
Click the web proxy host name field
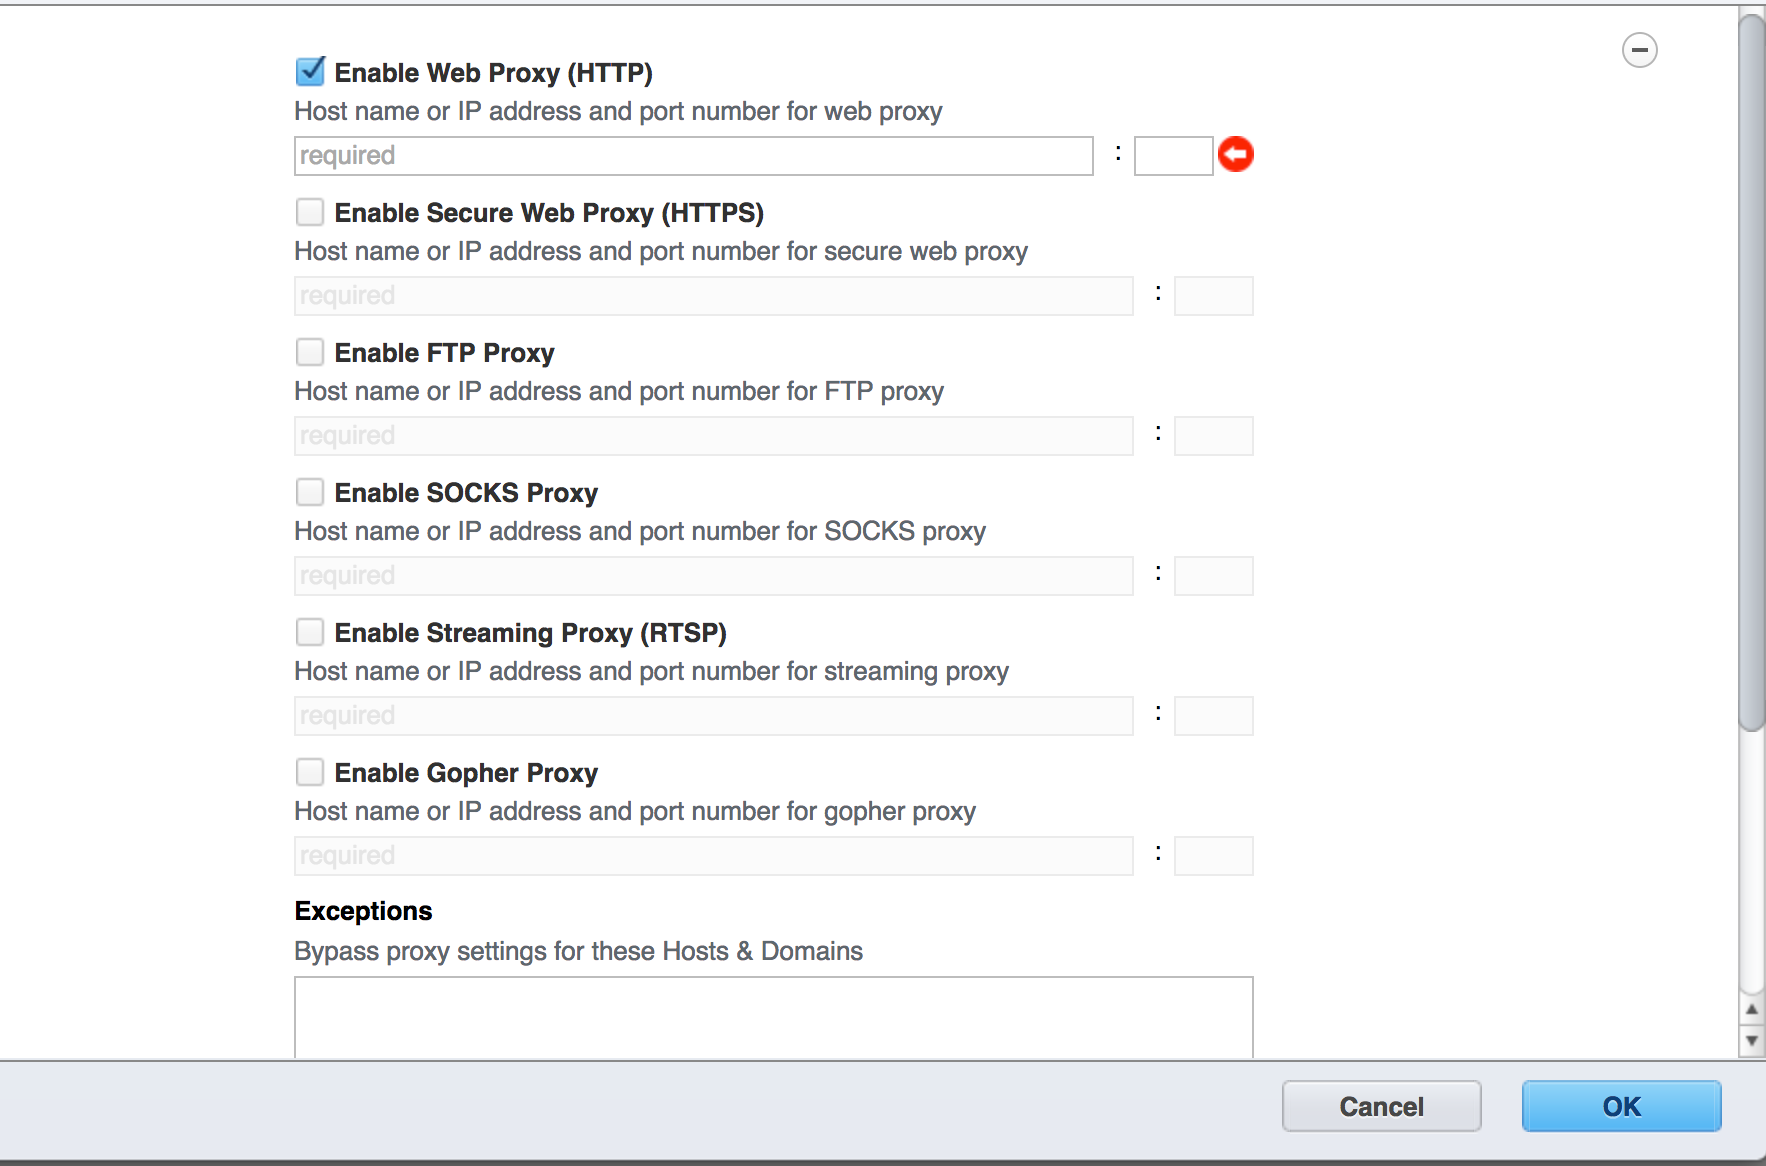point(693,156)
